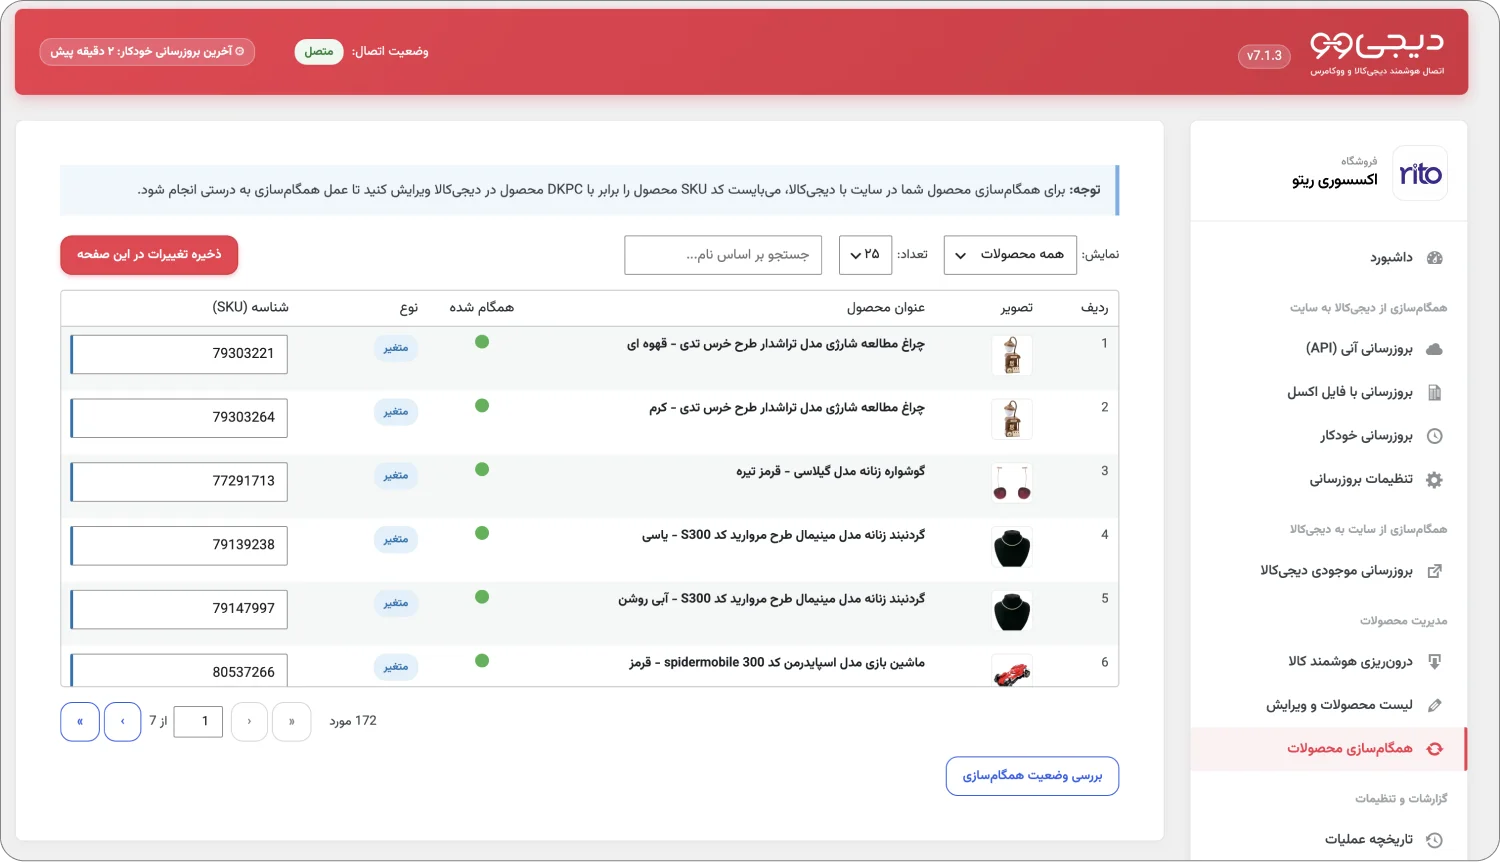Click the smart product import icon
Viewport: 1500px width, 862px height.
[x=1434, y=662]
